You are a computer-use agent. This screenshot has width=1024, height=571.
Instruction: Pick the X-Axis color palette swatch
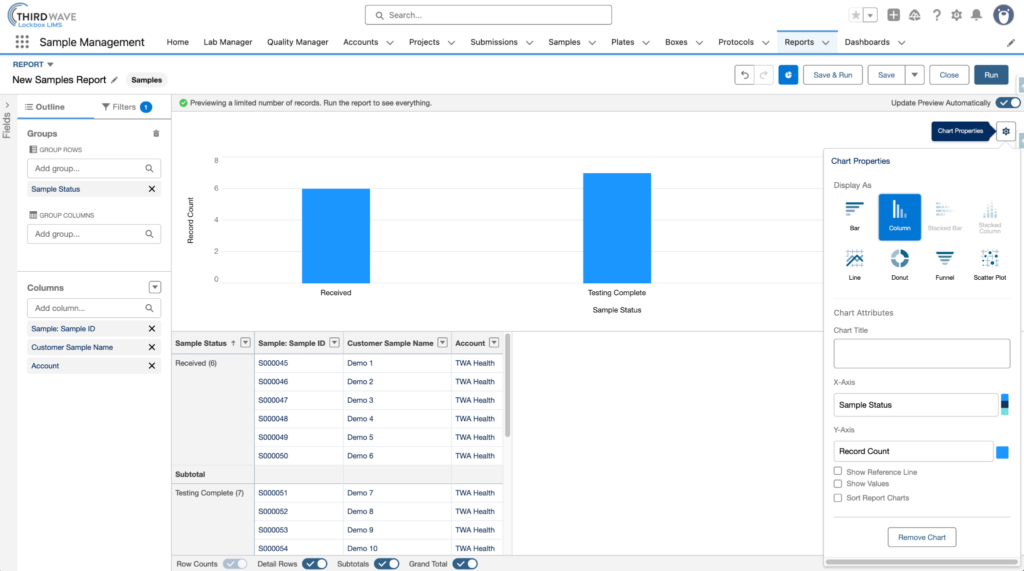1004,404
